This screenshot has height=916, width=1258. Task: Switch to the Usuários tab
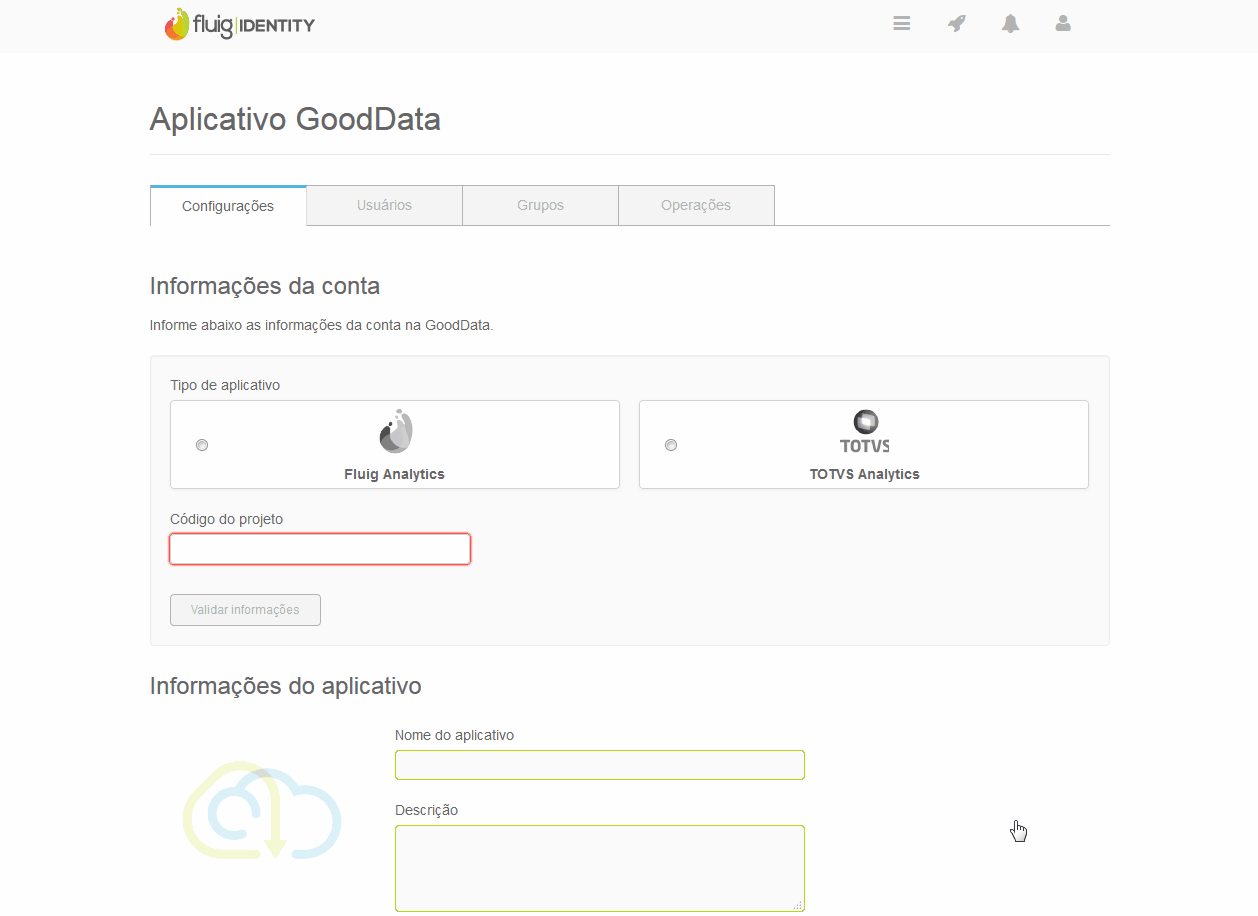(x=384, y=205)
